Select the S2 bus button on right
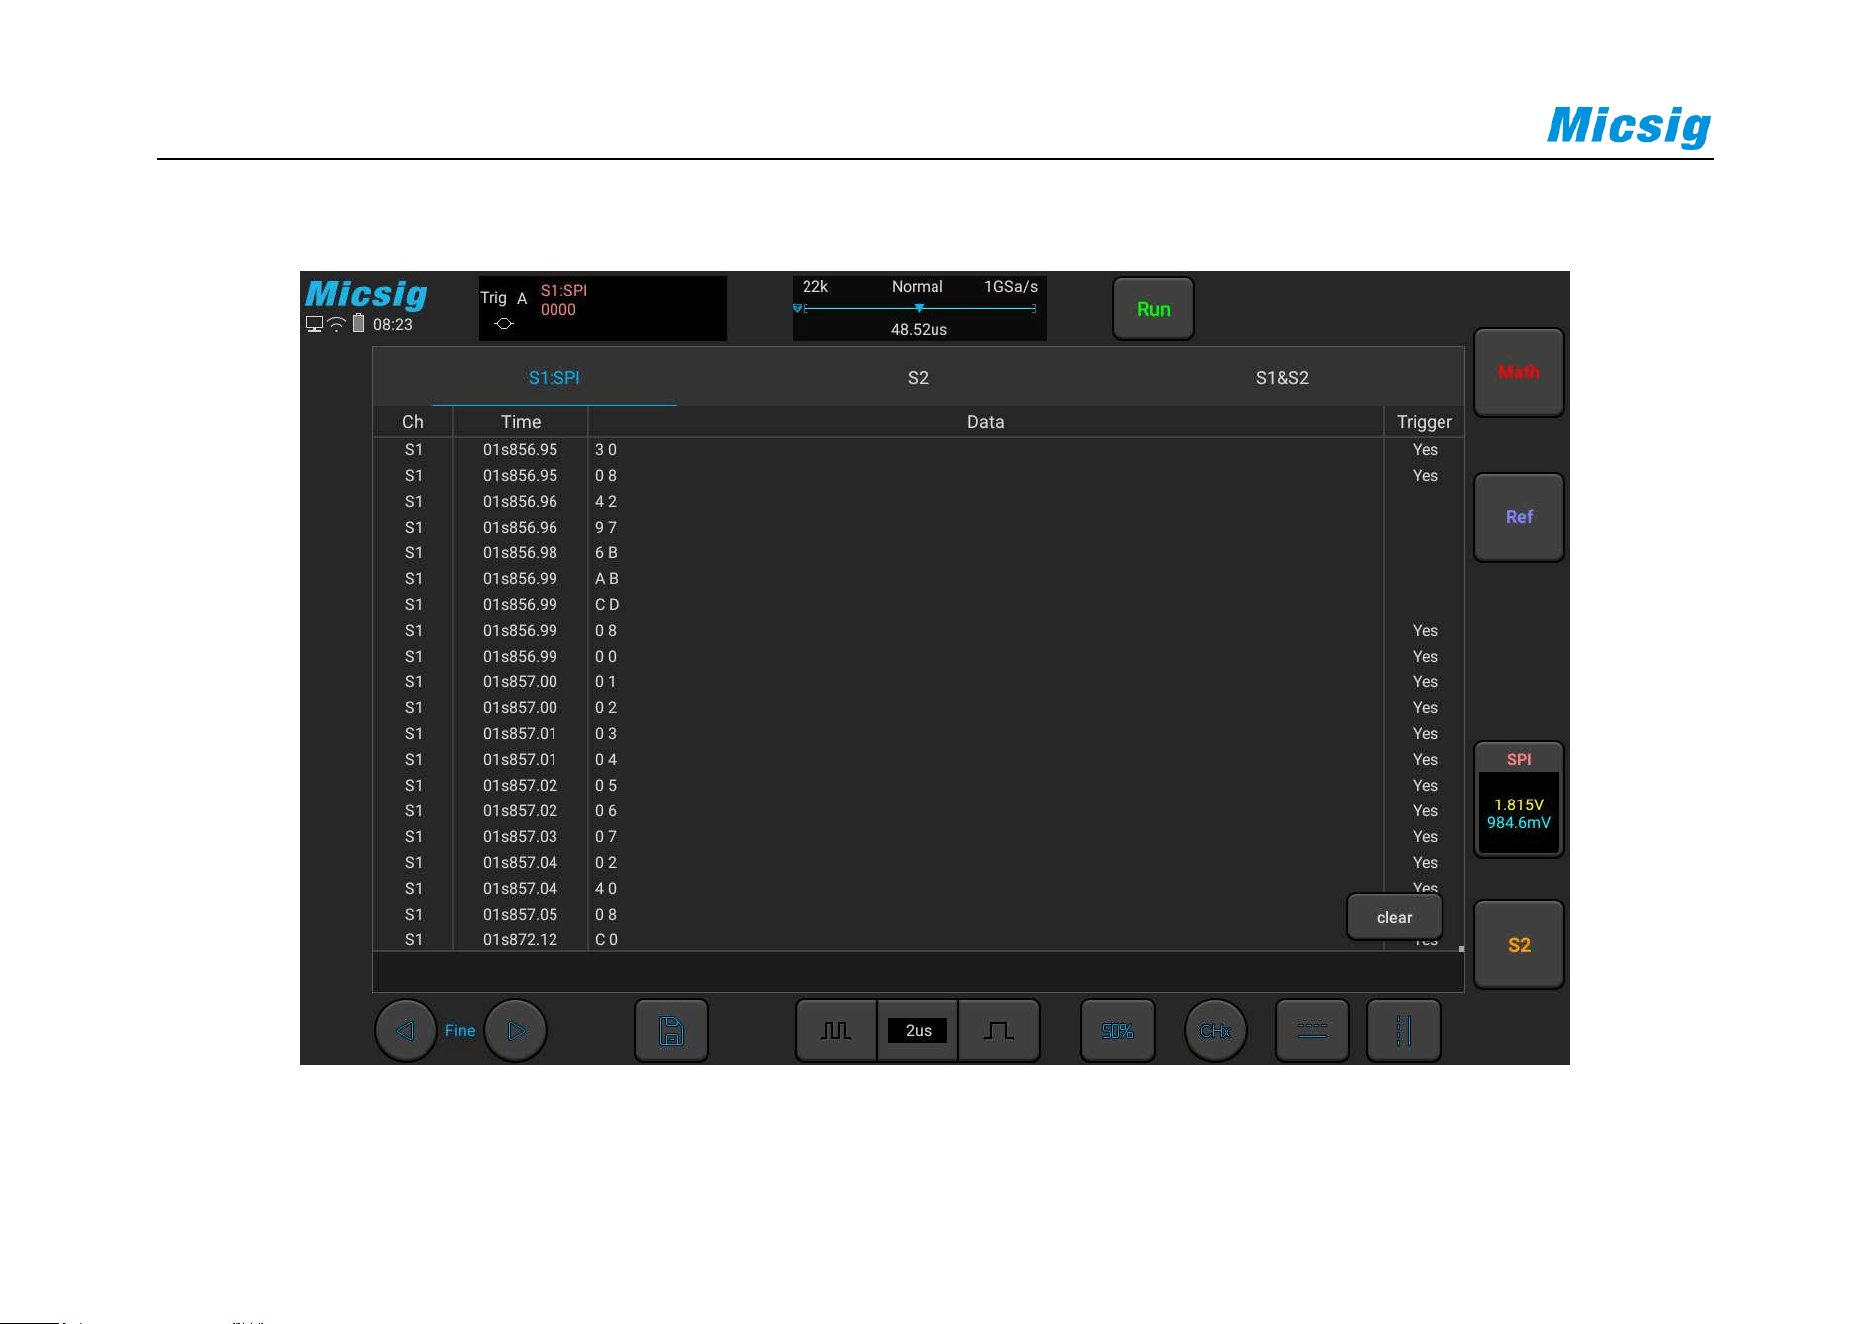1872x1324 pixels. (1518, 945)
